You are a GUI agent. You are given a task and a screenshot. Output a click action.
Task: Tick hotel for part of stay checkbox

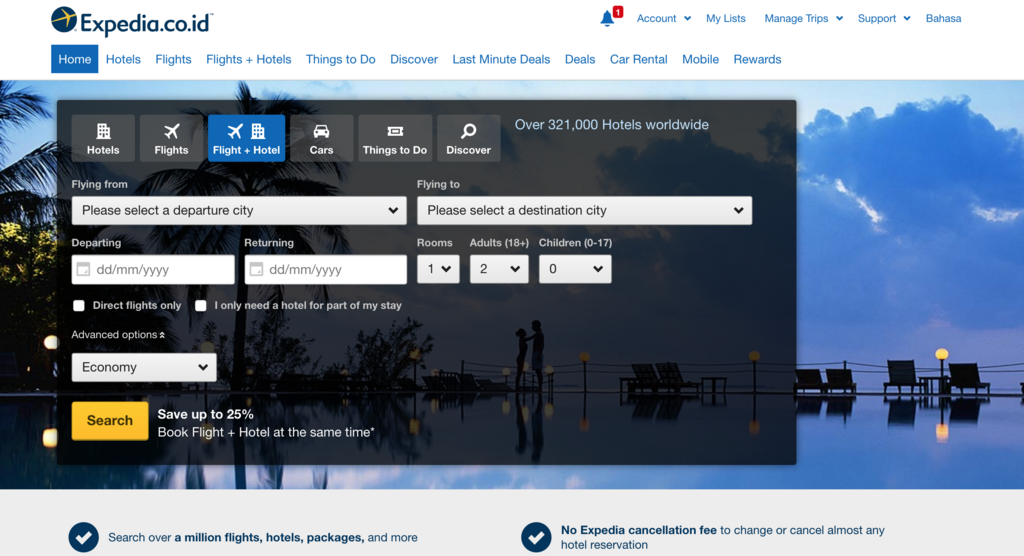200,305
